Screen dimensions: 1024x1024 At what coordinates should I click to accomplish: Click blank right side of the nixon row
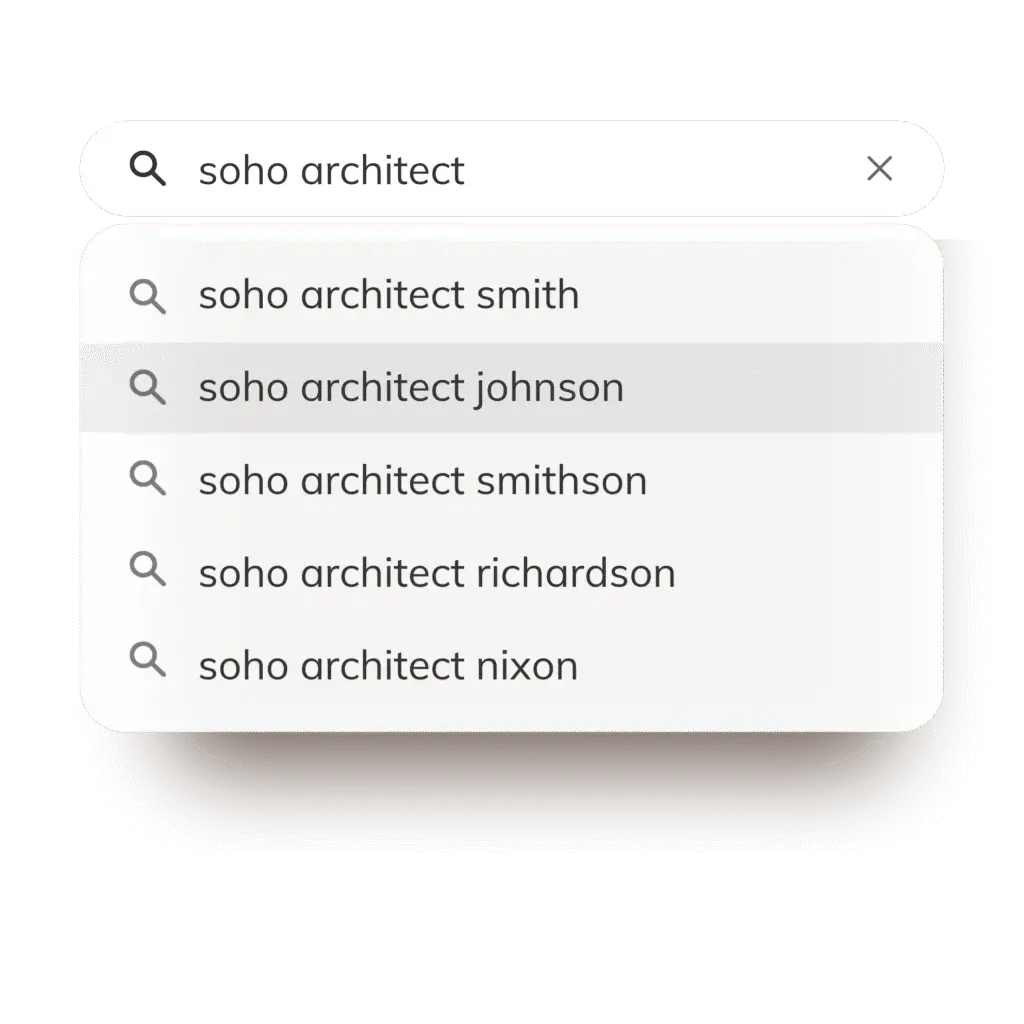pos(764,665)
